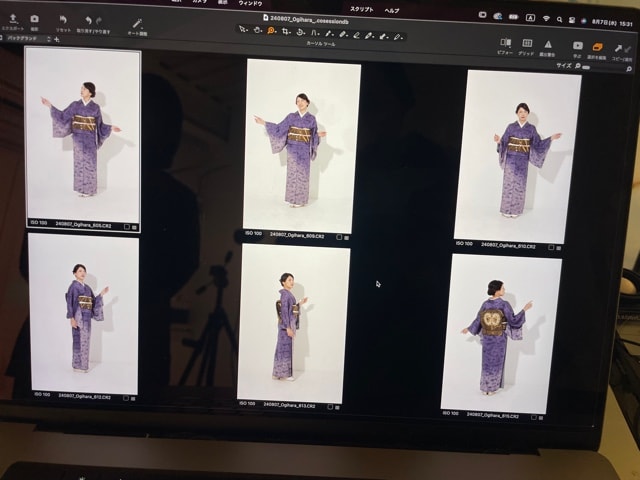This screenshot has width=640, height=480.
Task: Select thumbnail 240807_Ogihara_615.CR2 back view
Action: click(501, 334)
